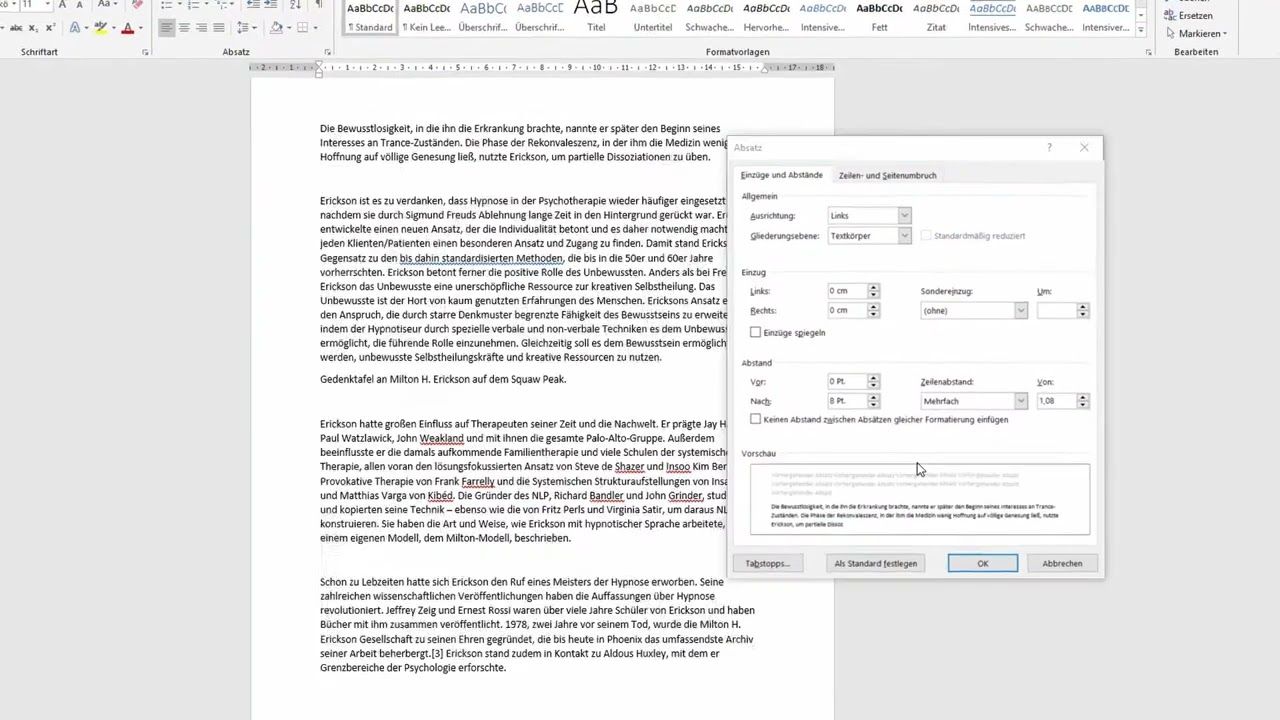The image size is (1280, 720).
Task: Increase Links indent with up arrow
Action: [x=874, y=287]
